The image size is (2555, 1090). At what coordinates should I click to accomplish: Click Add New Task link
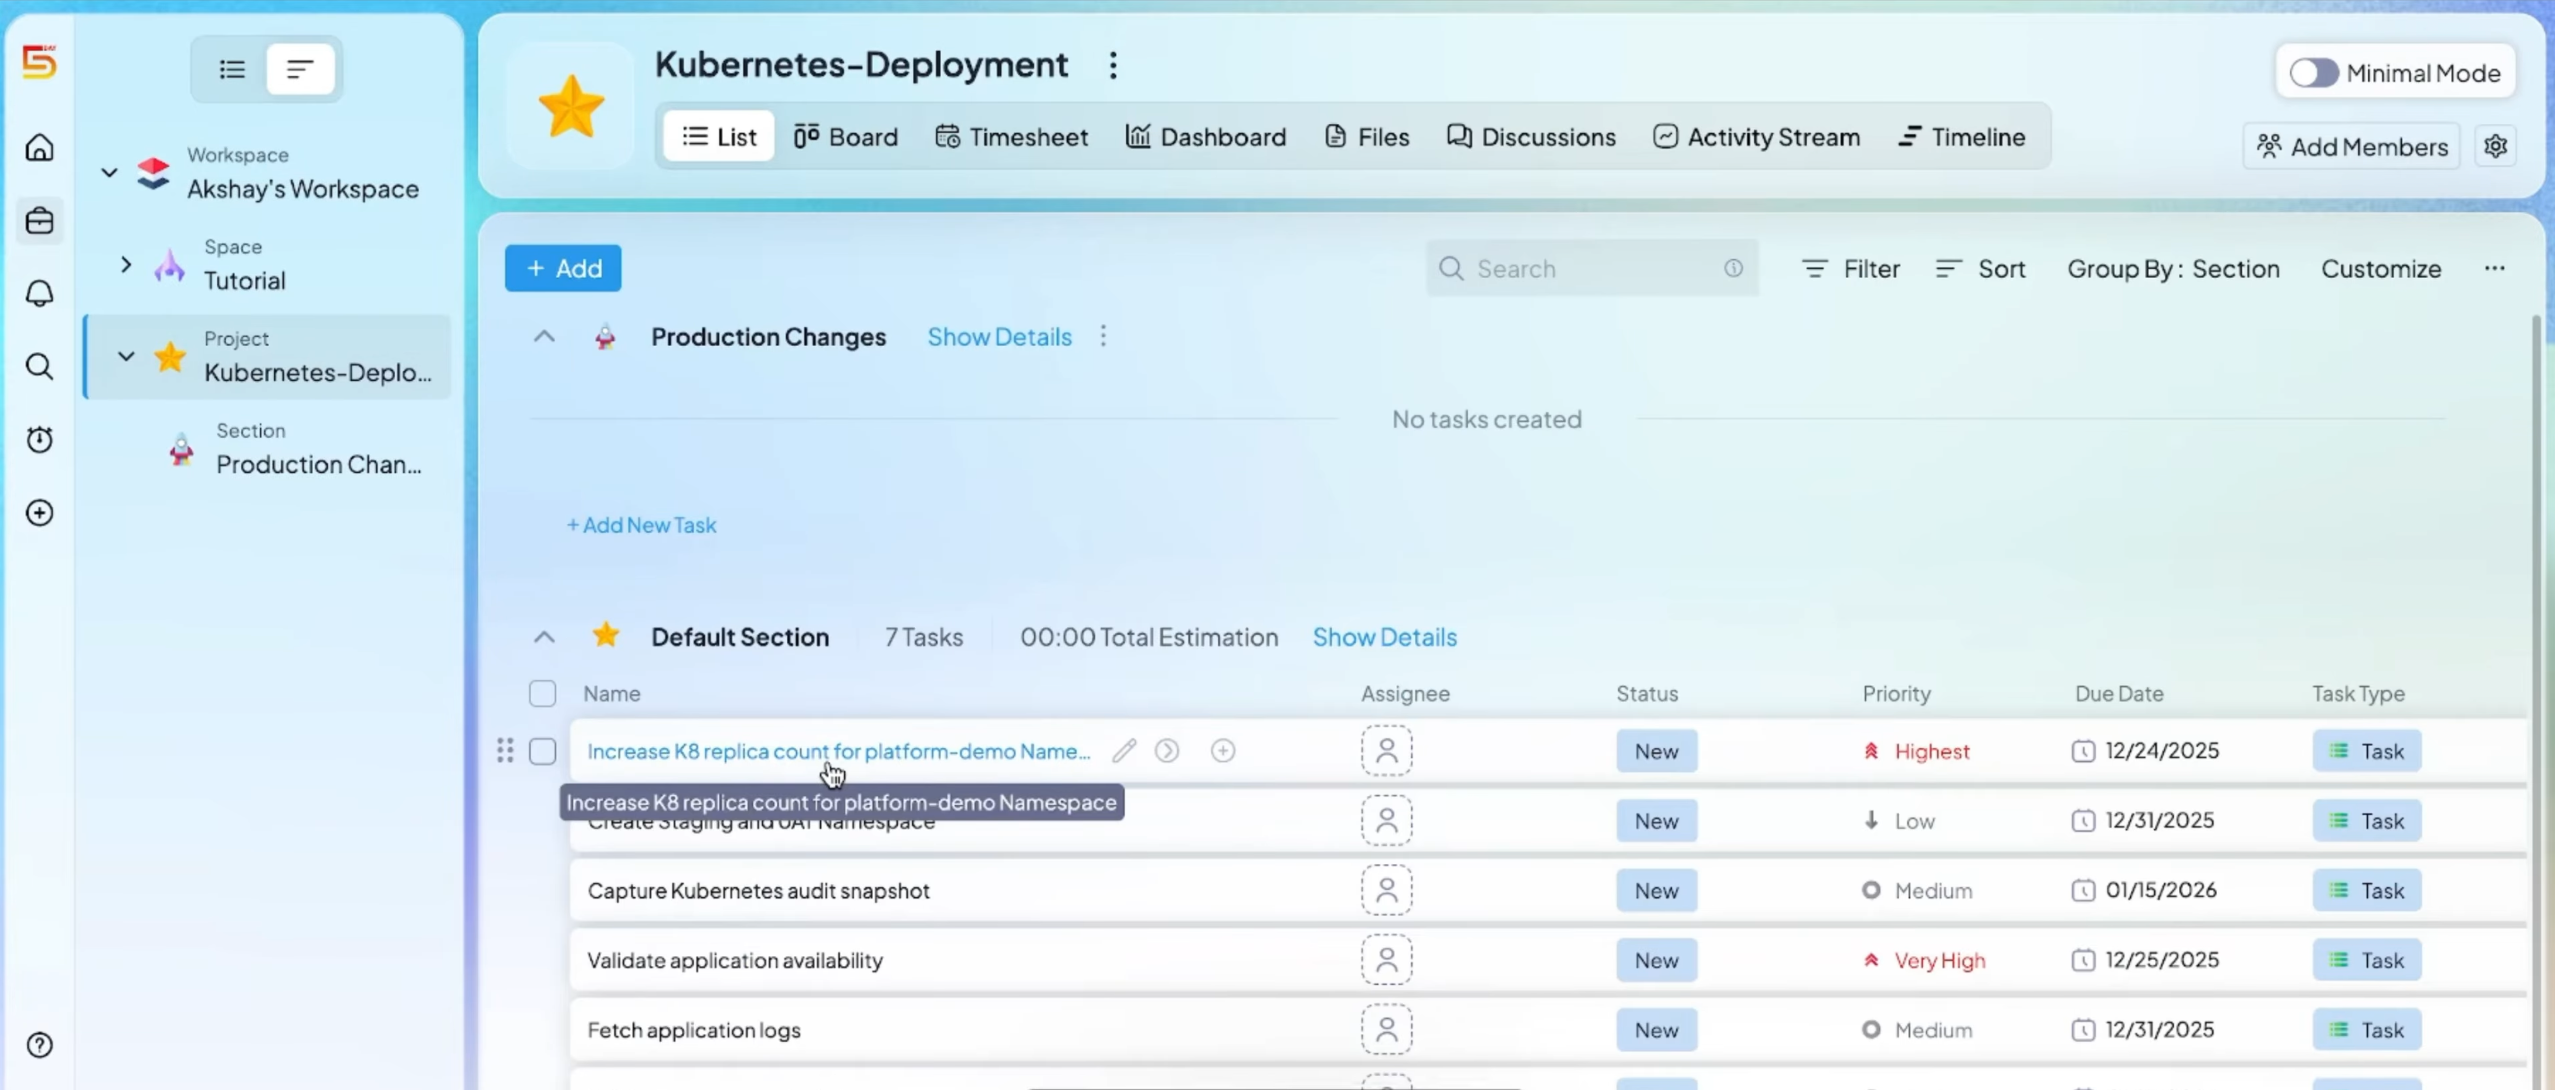[642, 525]
